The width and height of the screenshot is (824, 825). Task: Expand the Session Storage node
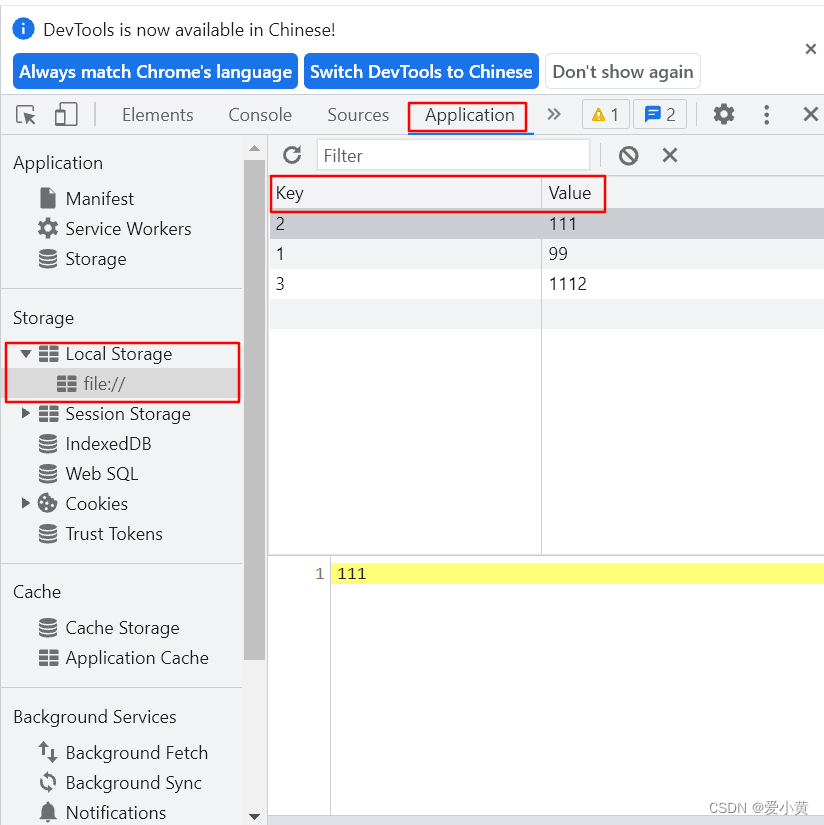pyautogui.click(x=25, y=413)
